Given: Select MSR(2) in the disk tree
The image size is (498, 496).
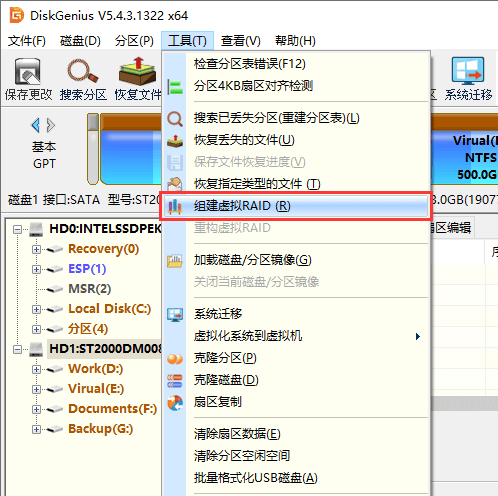Looking at the screenshot, I should [x=89, y=289].
